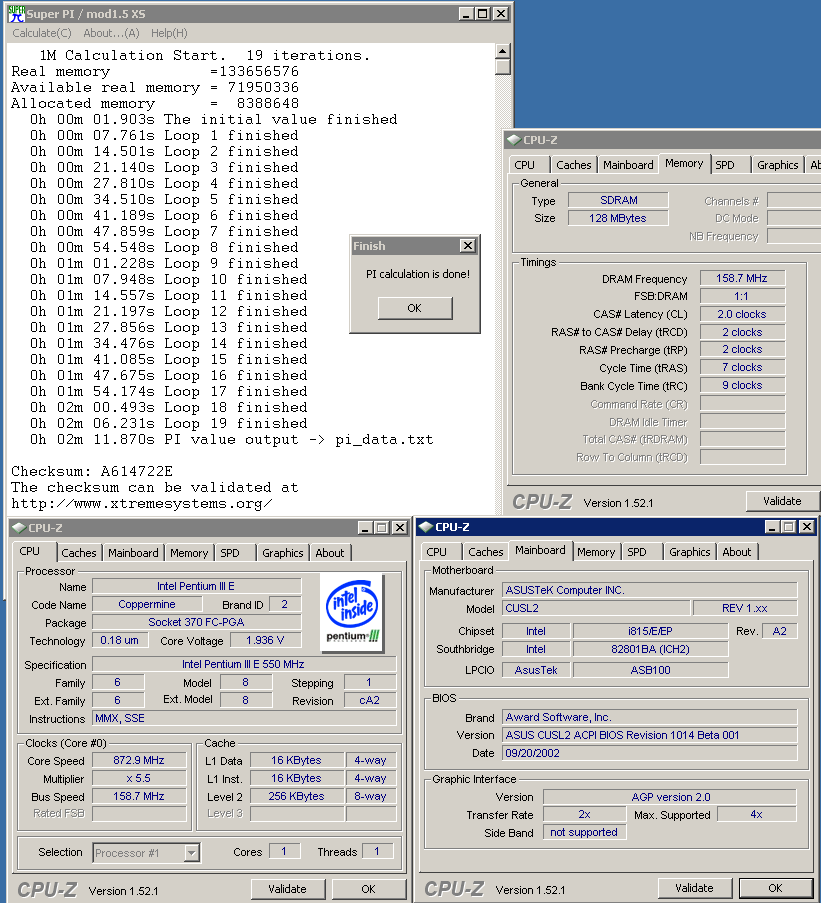The image size is (821, 903).
Task: Open the Calculate(C) menu
Action: pyautogui.click(x=41, y=33)
